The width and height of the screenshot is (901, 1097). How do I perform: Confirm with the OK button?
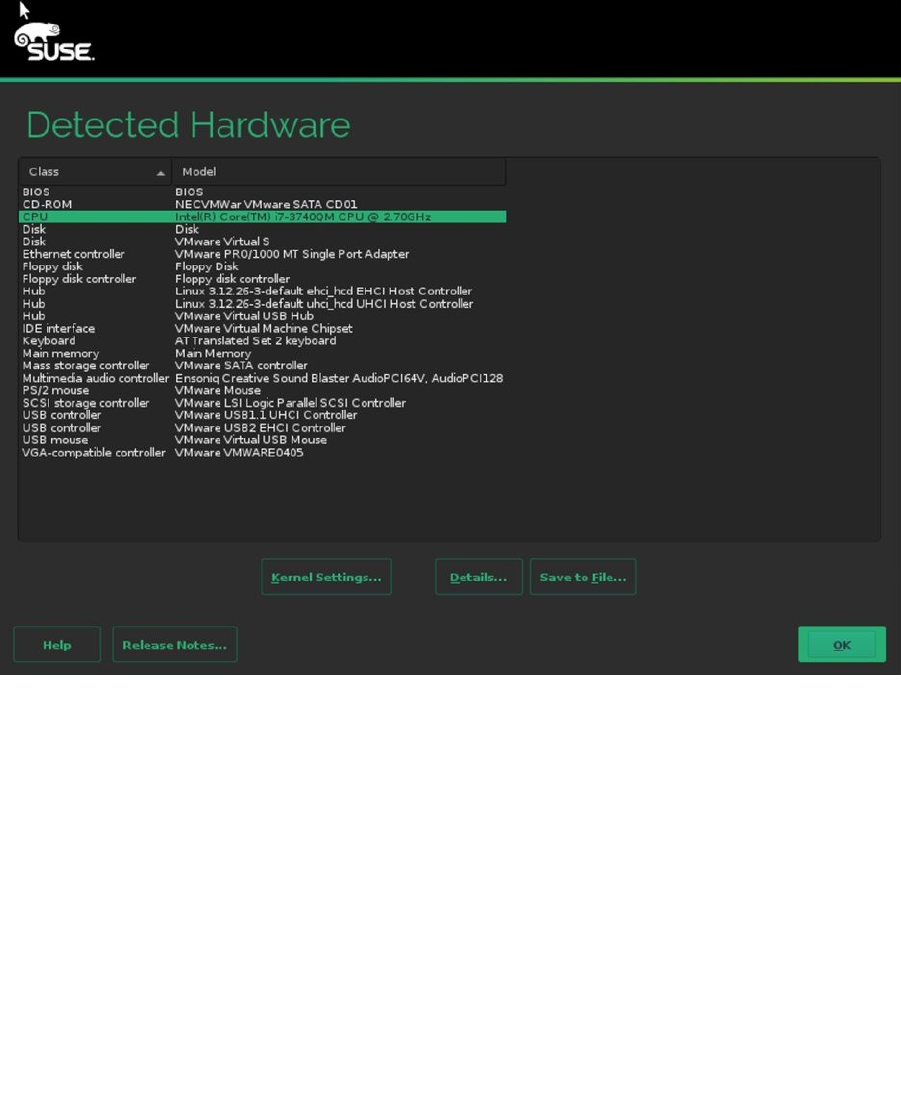pos(842,645)
